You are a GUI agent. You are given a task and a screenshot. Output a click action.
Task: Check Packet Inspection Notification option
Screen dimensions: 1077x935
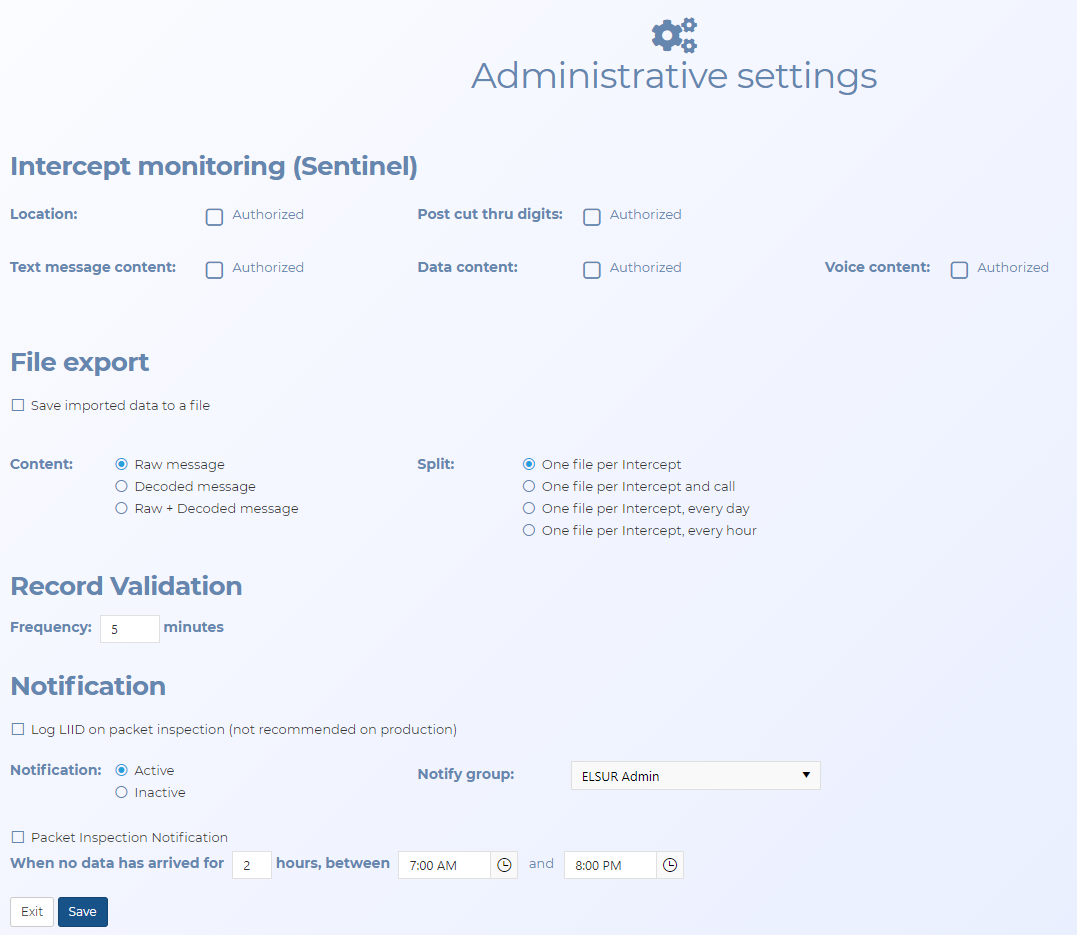point(18,838)
